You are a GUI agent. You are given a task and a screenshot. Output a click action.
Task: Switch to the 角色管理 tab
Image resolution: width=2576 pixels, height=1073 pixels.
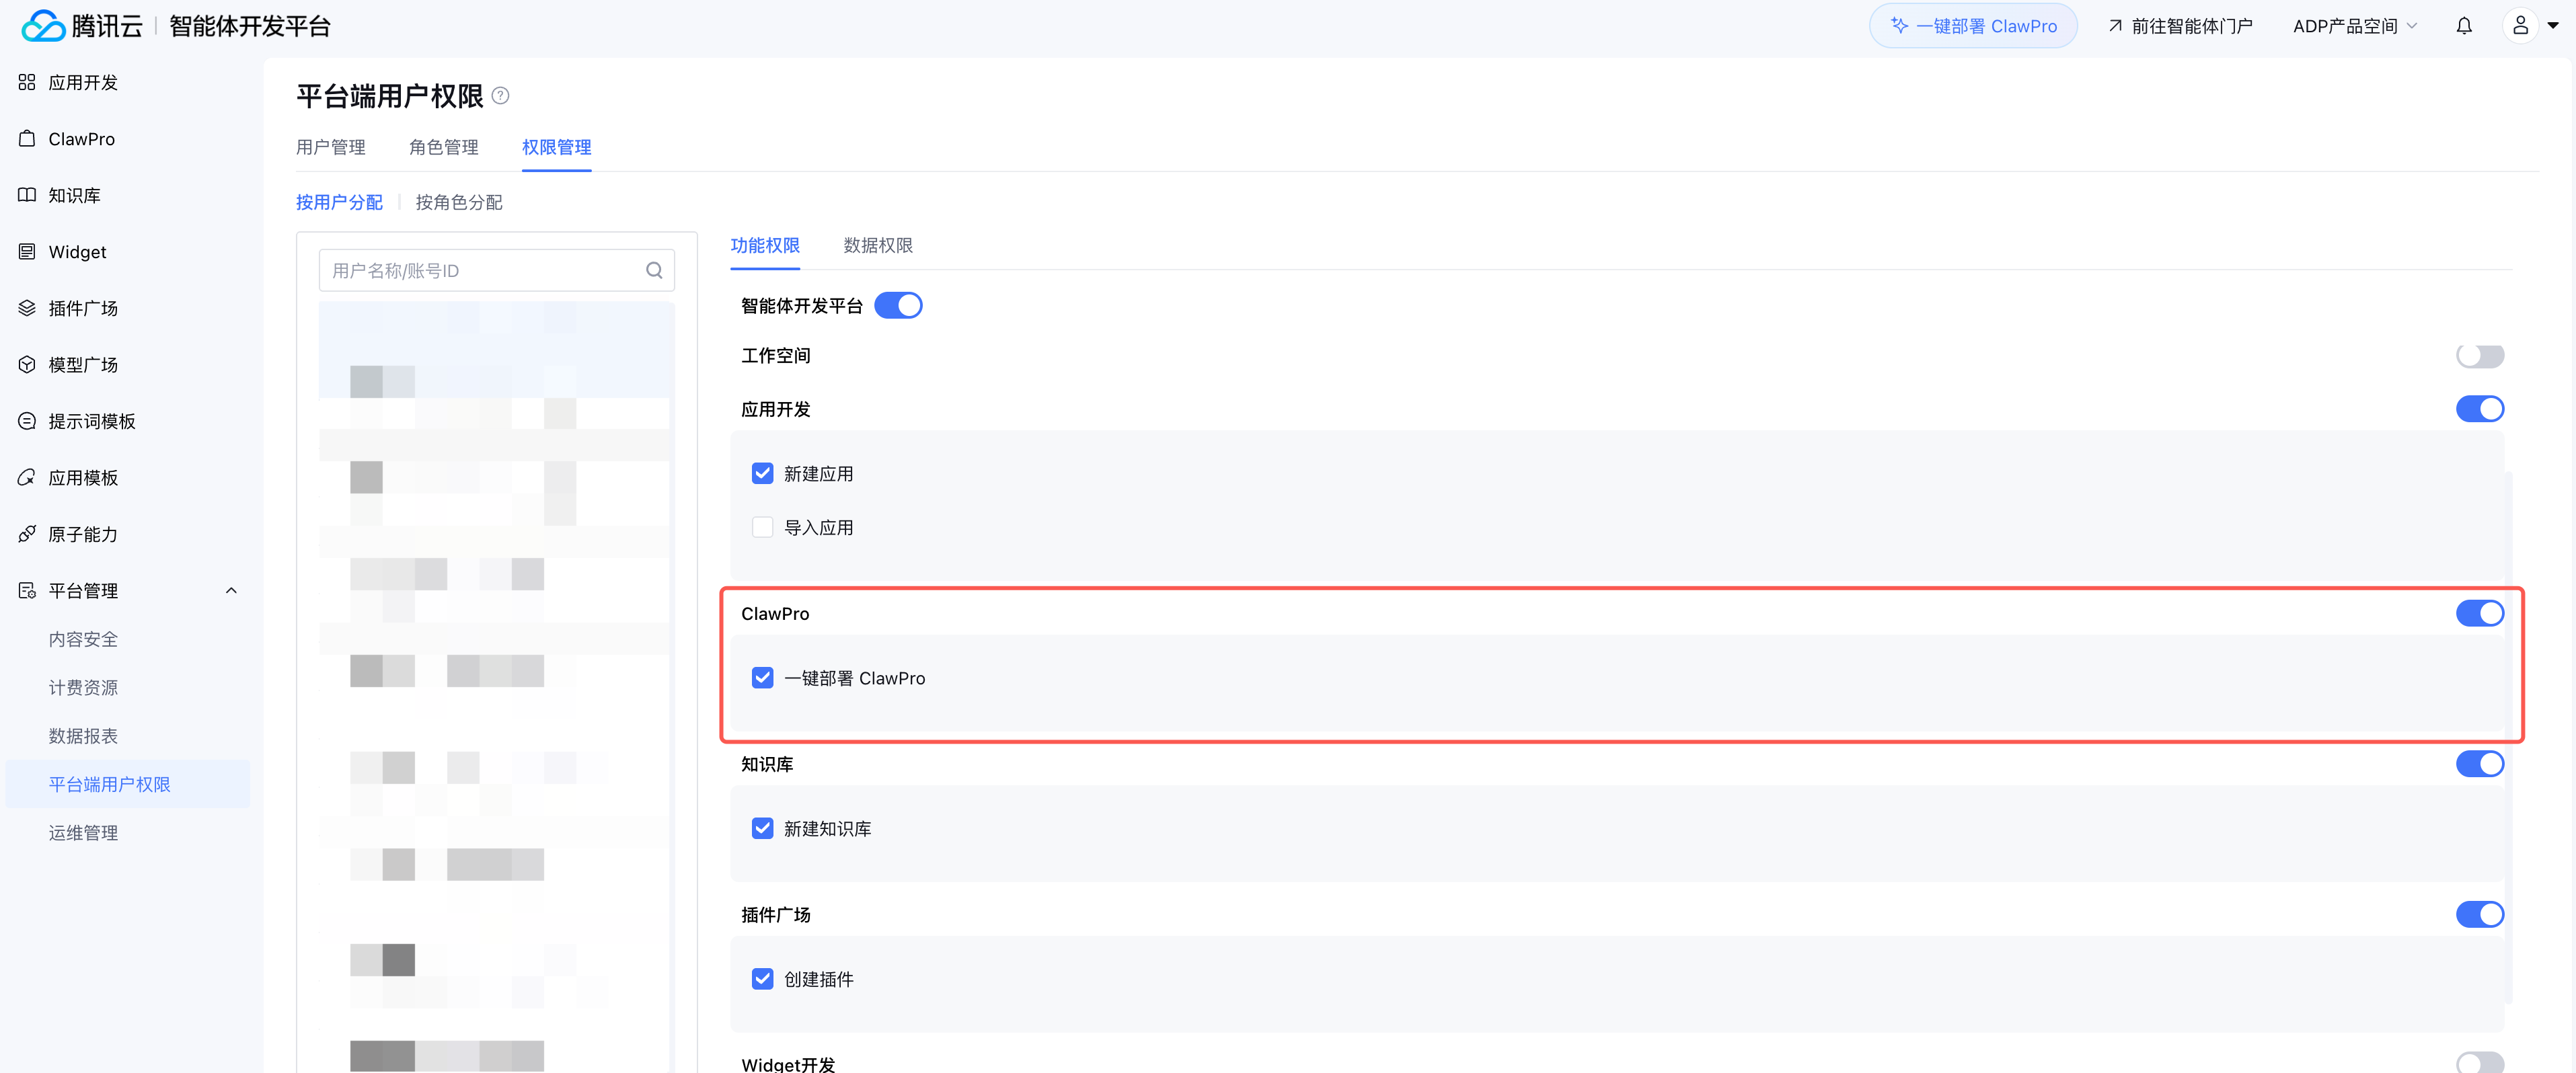(443, 147)
